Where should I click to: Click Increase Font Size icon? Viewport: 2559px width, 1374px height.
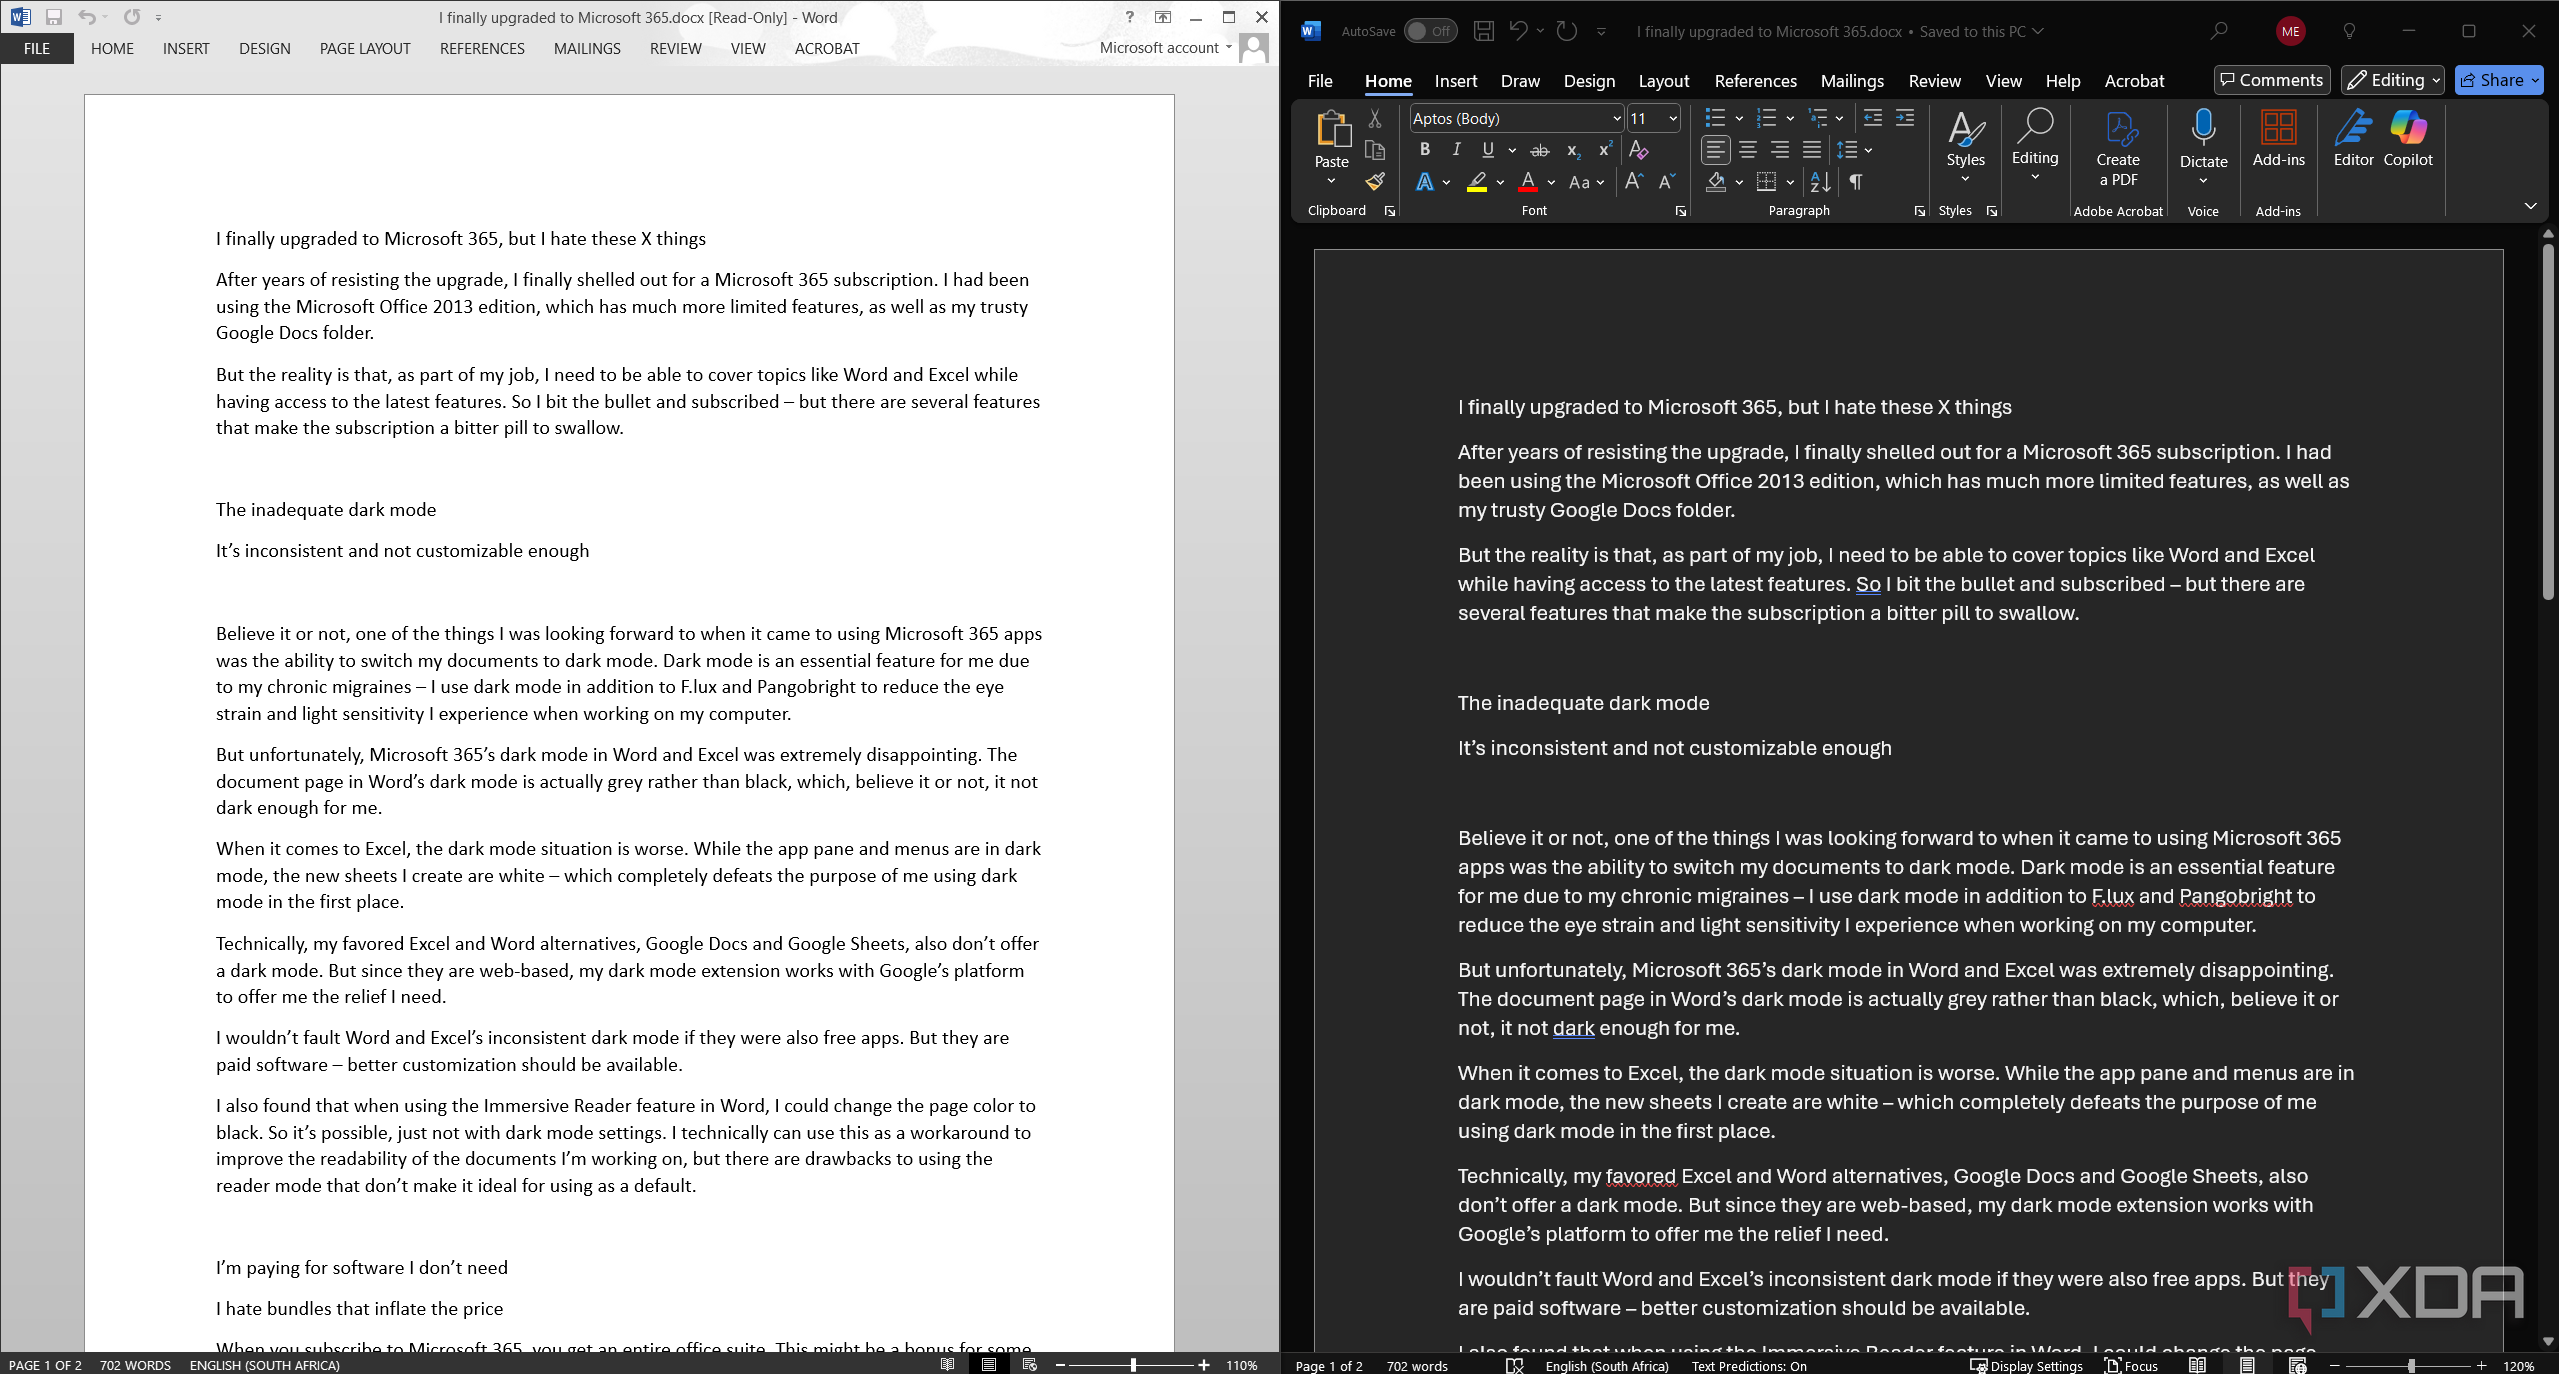click(x=1634, y=182)
